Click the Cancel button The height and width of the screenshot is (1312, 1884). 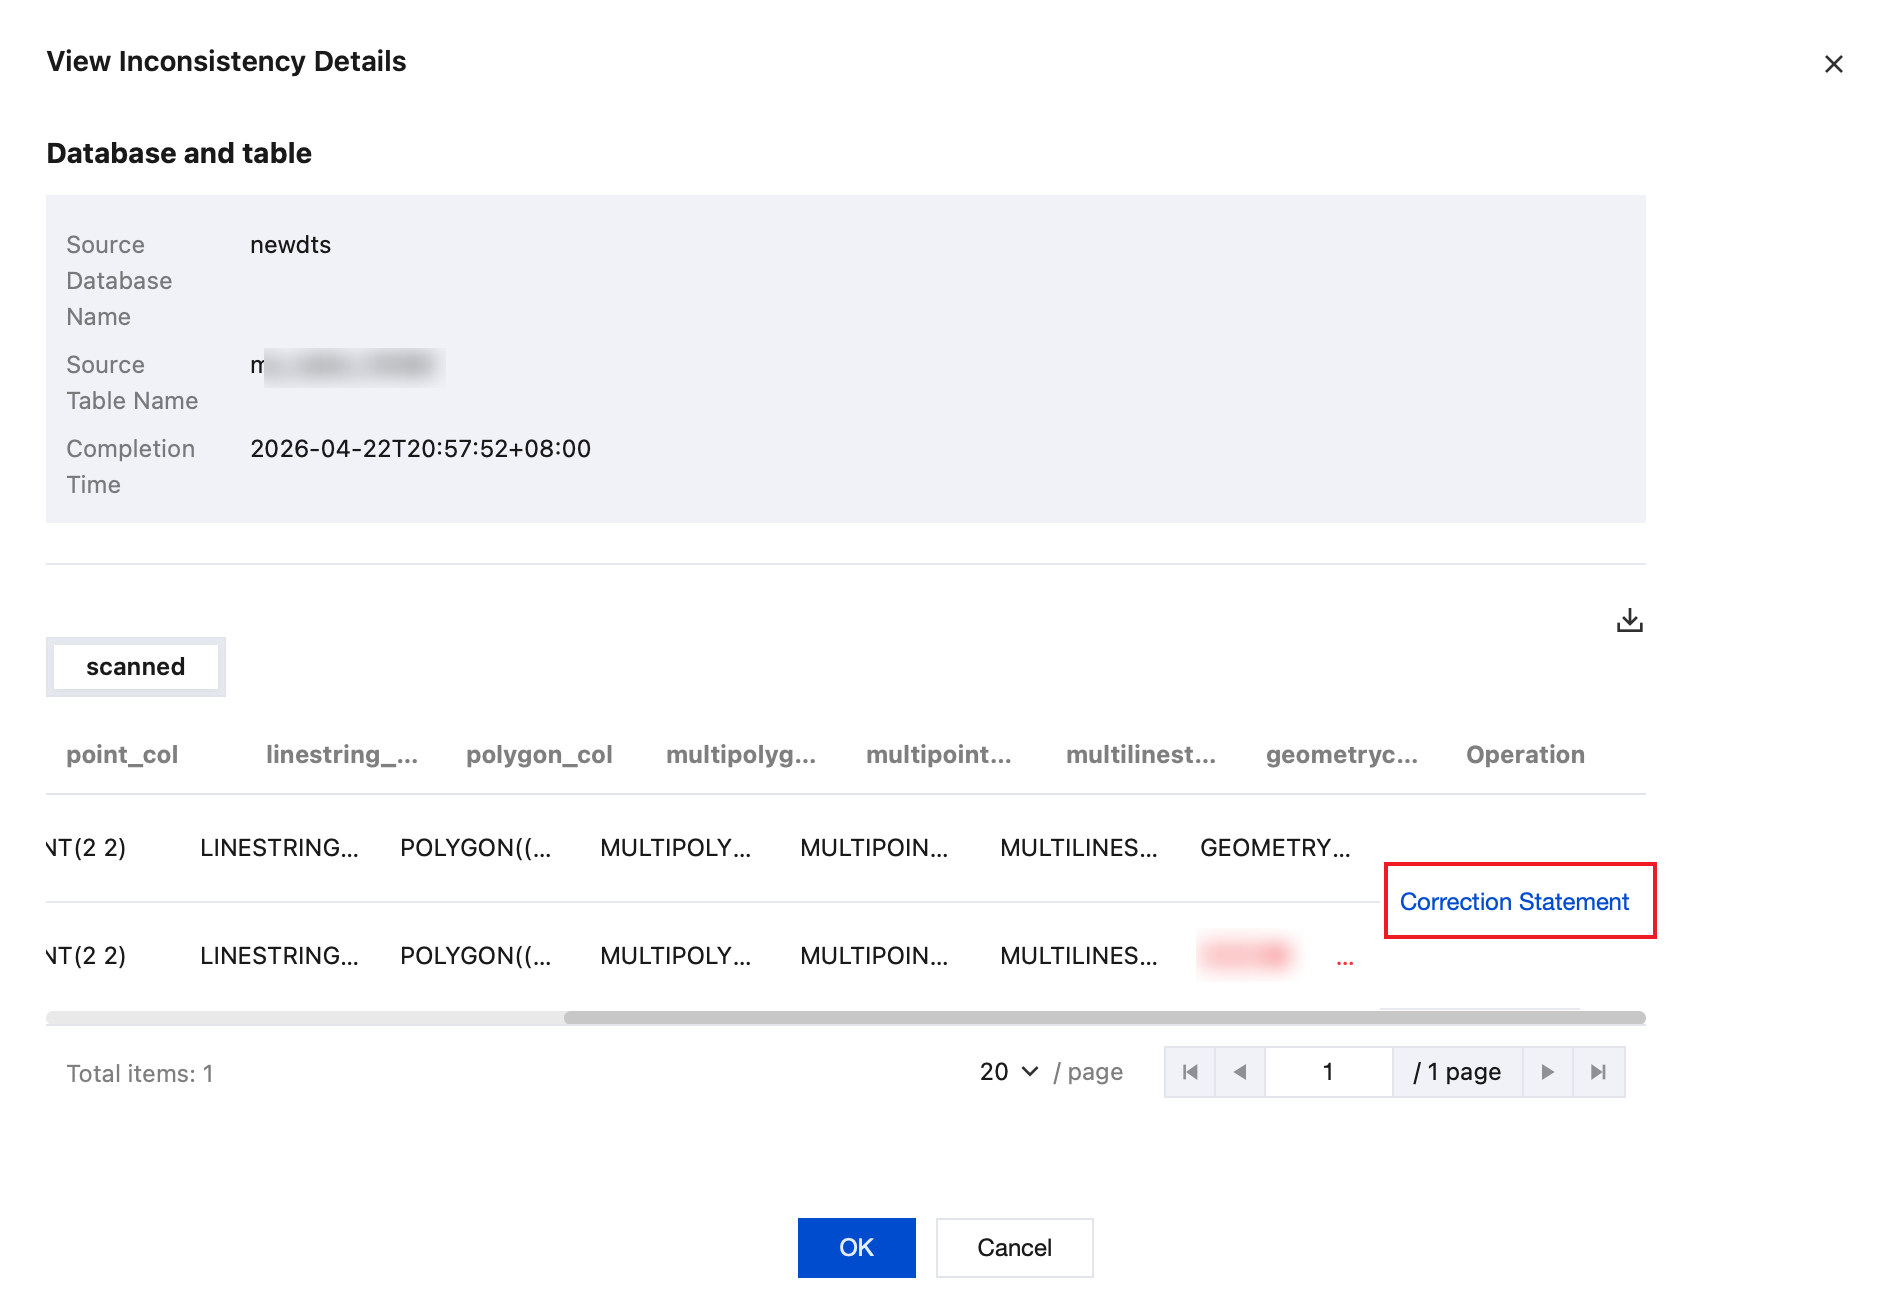pyautogui.click(x=1014, y=1248)
